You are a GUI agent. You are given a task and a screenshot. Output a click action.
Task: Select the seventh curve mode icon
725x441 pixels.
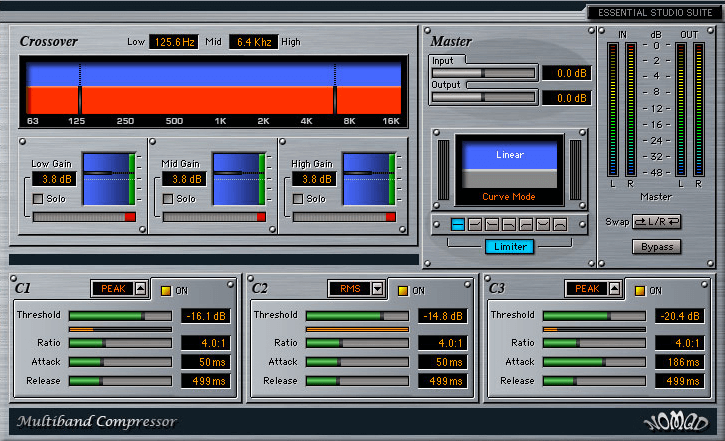coord(559,224)
